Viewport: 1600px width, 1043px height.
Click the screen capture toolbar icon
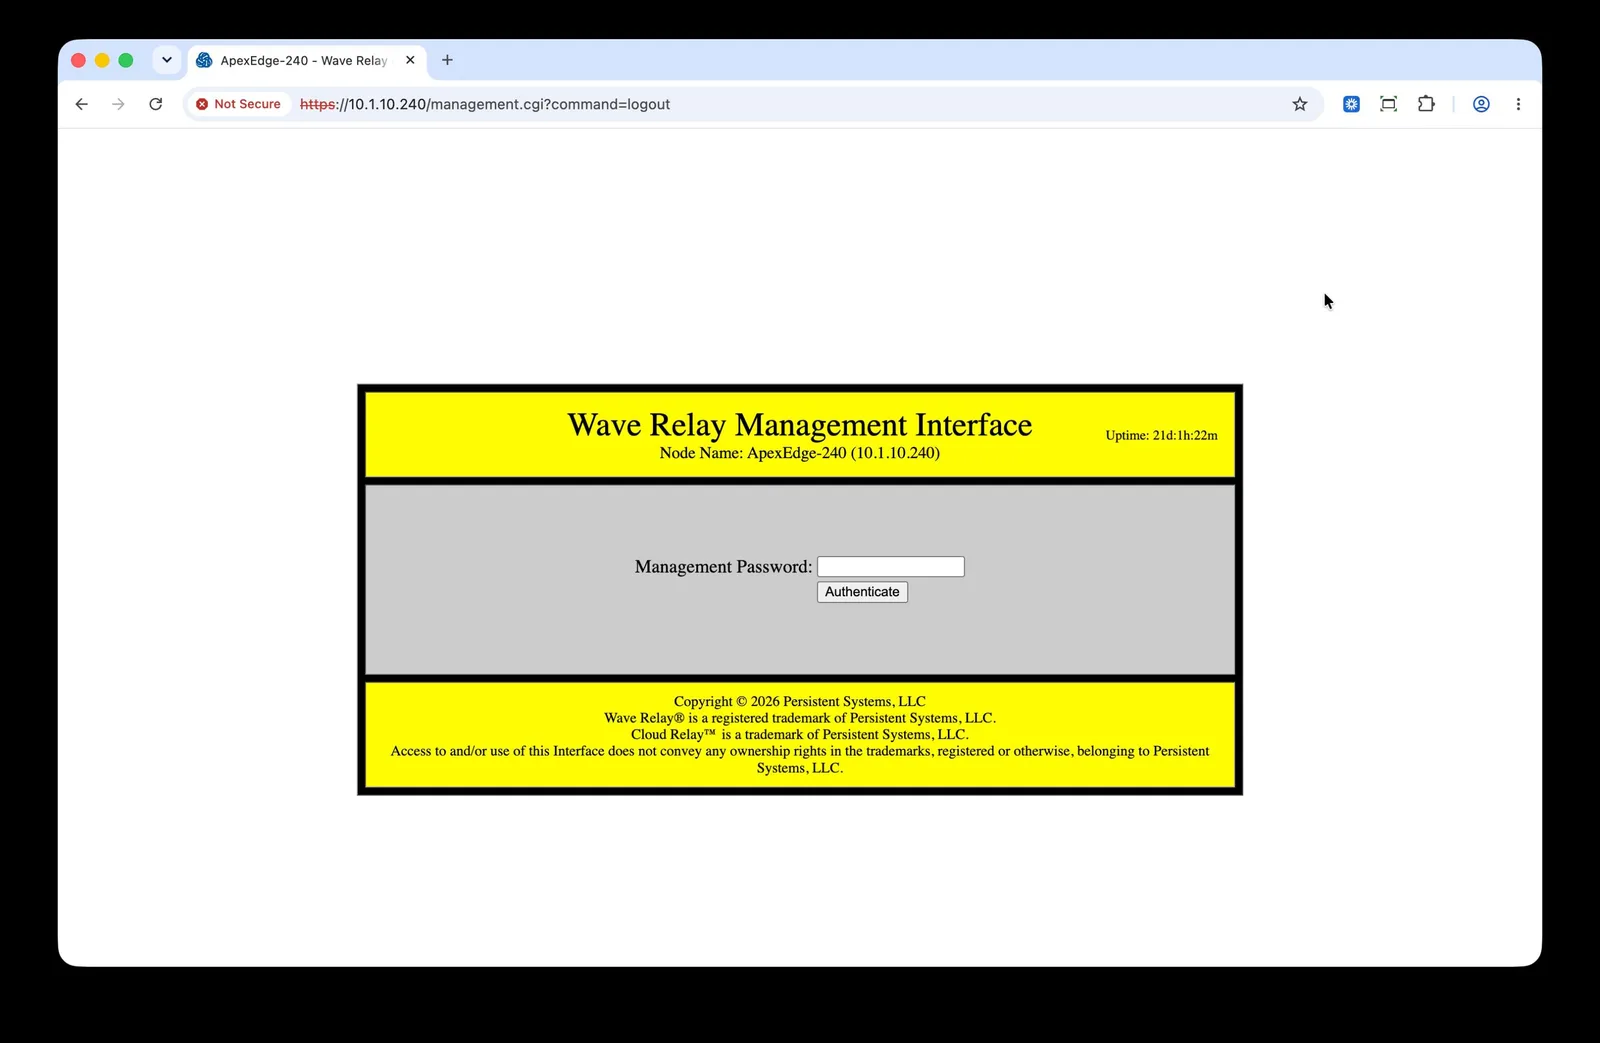[x=1388, y=104]
